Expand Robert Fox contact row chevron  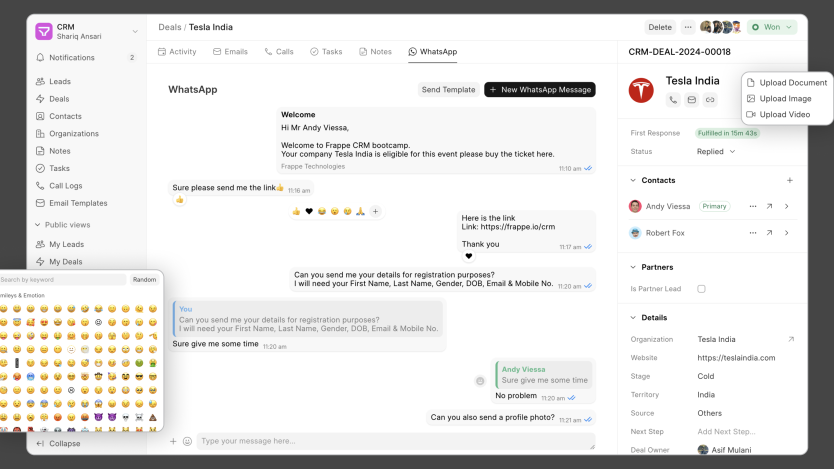point(787,233)
